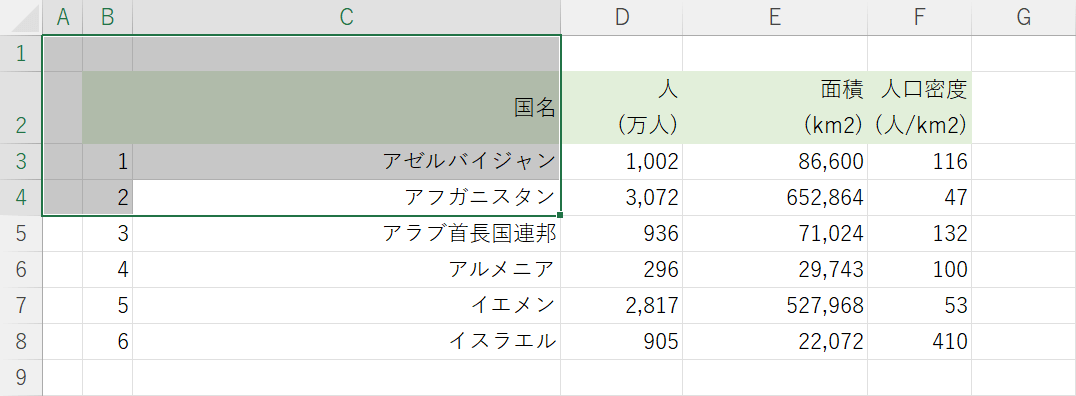Click the 国名 header cell

point(347,108)
